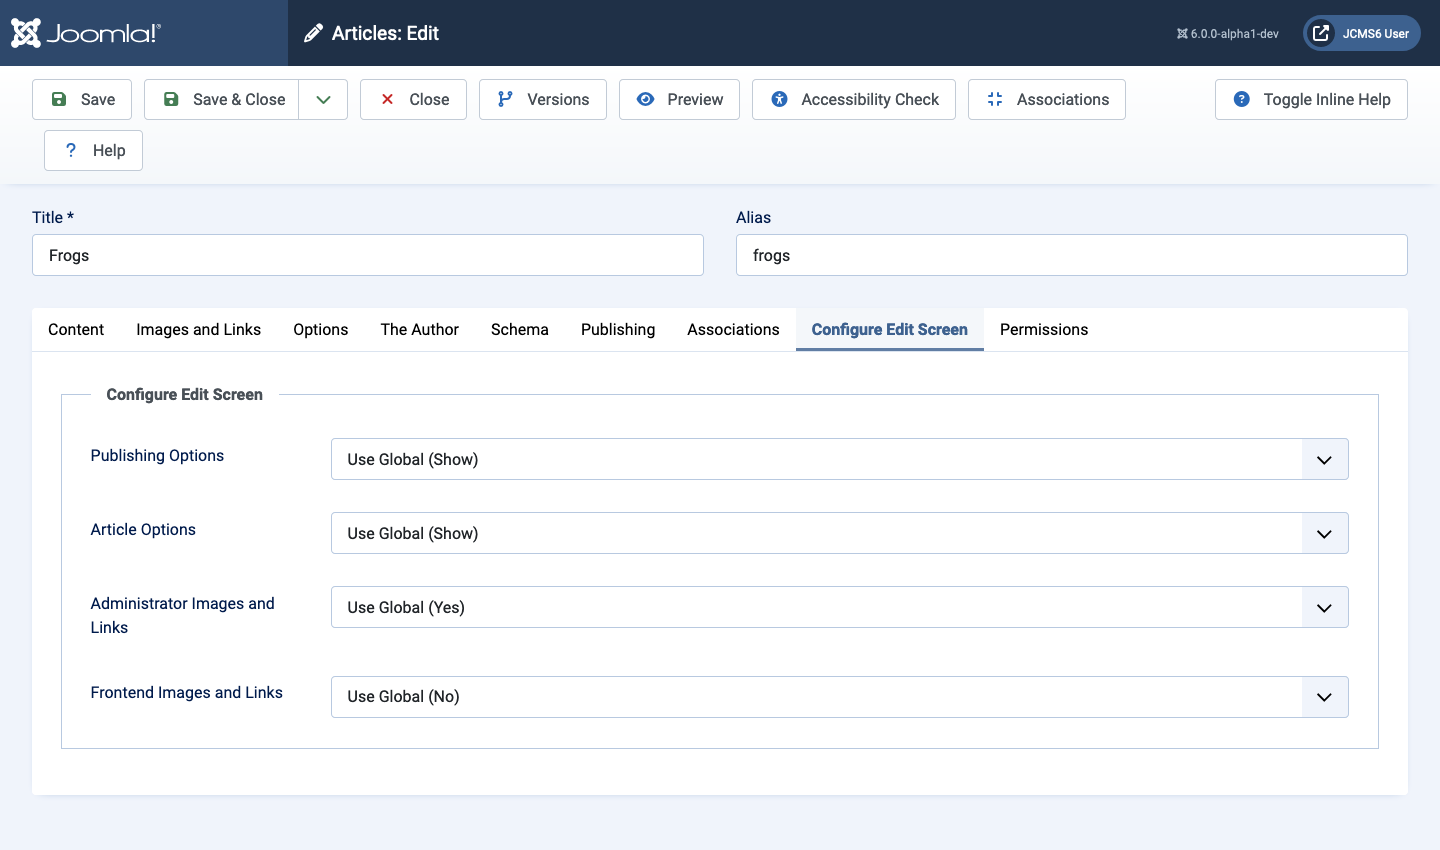This screenshot has width=1440, height=850.
Task: Click the question icon on Toggle Inline Help
Action: pyautogui.click(x=1242, y=99)
